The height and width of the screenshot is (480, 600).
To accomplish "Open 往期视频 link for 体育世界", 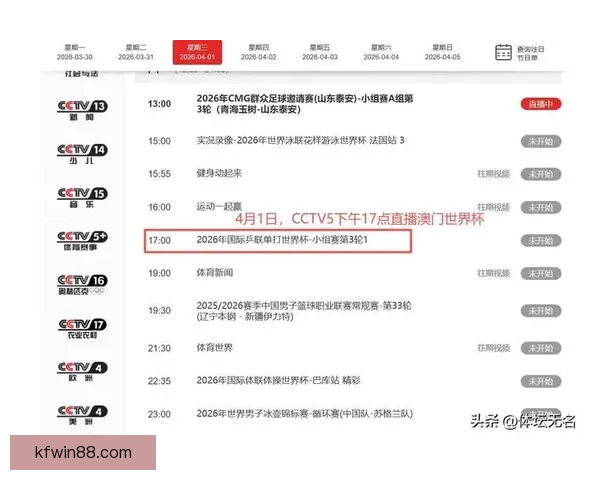I will (x=493, y=348).
